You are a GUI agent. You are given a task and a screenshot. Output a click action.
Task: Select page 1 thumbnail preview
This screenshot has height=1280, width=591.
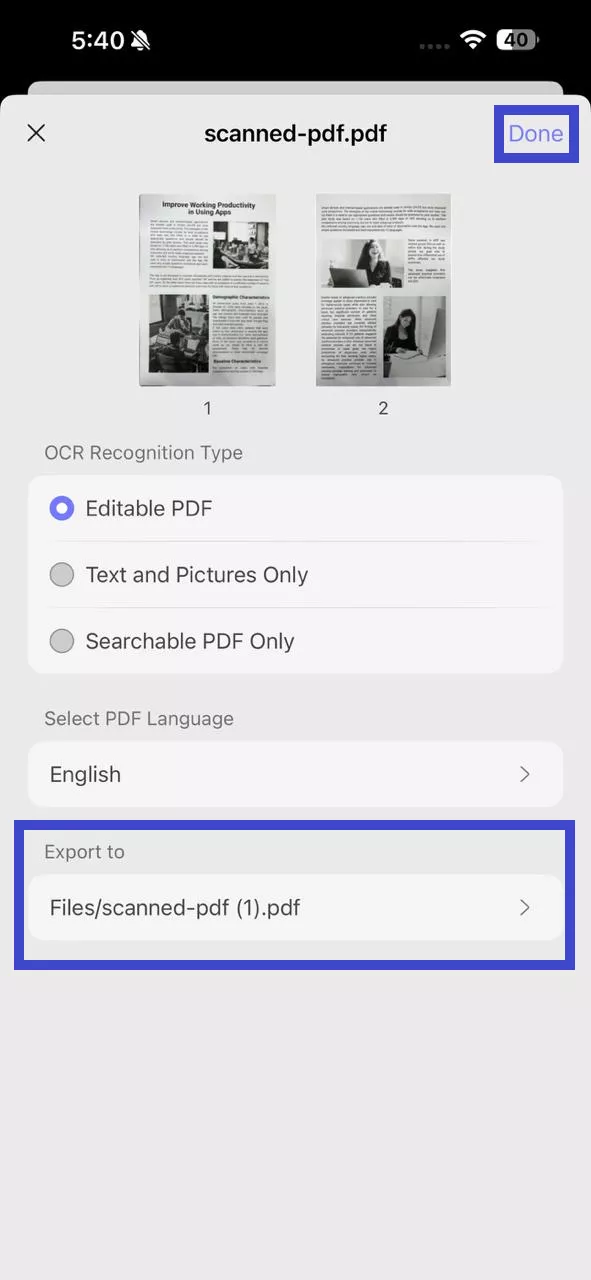click(x=207, y=290)
